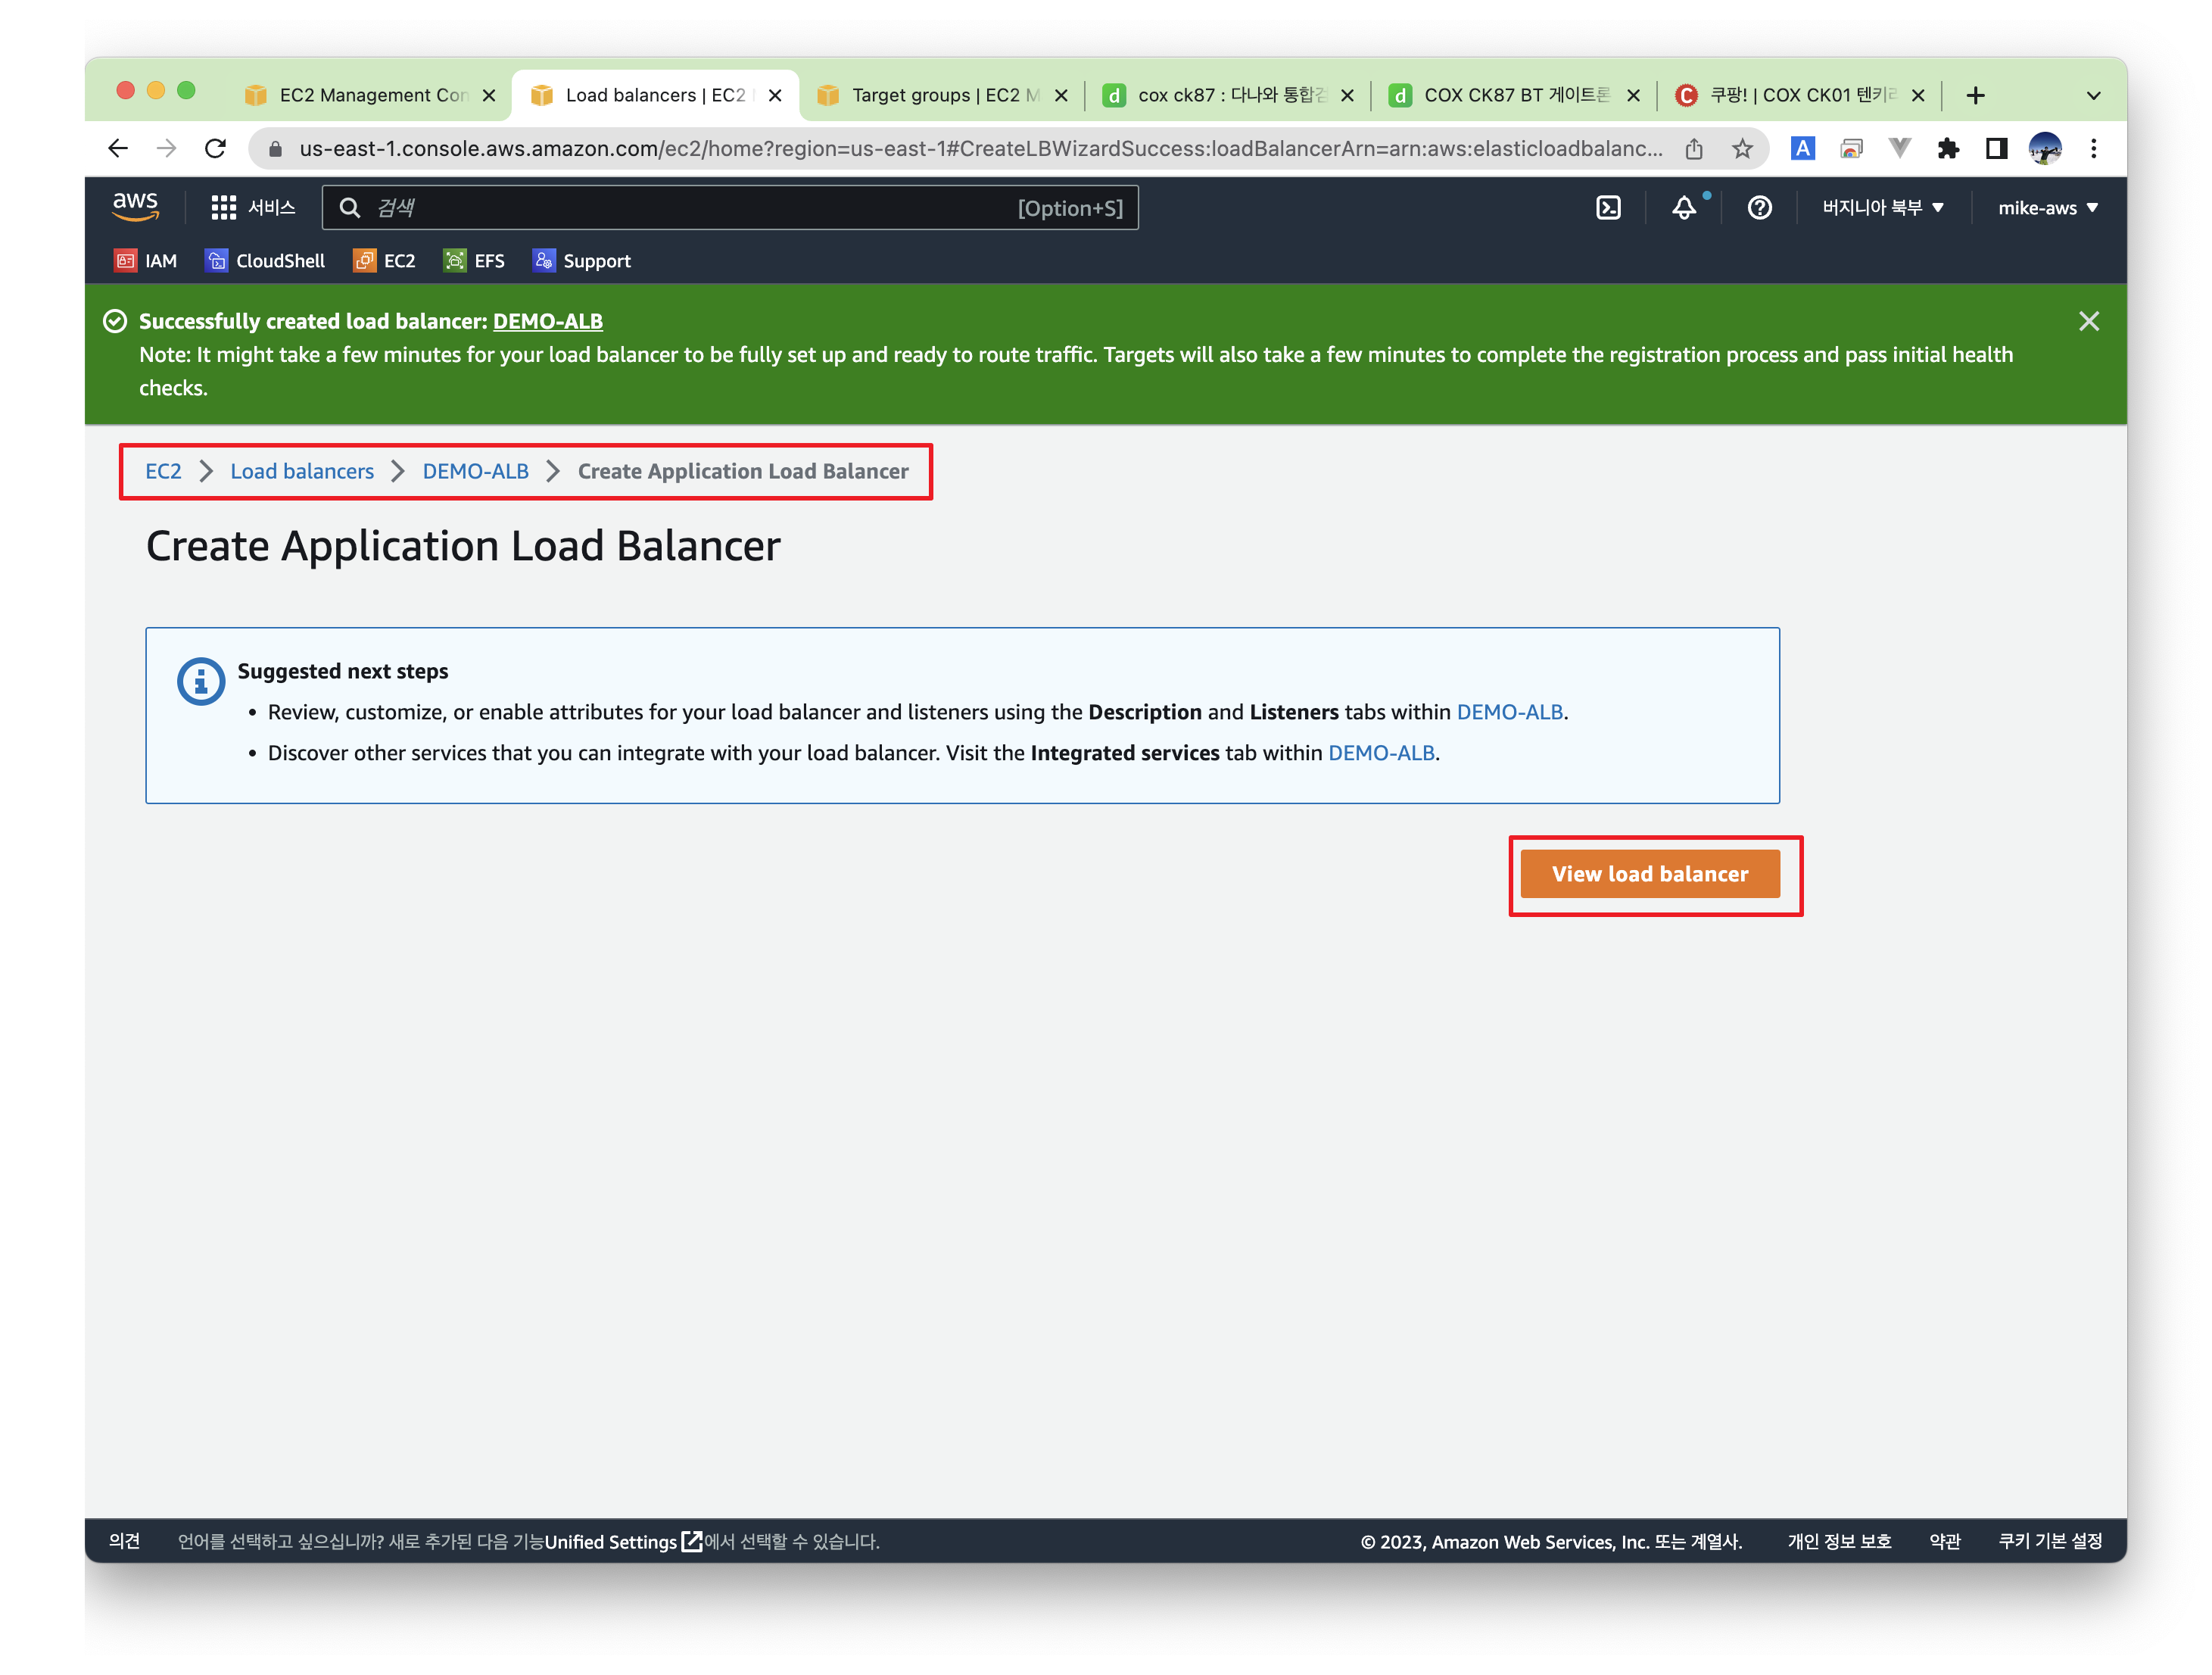Open the services grid menu icon
This screenshot has width=2212, height=1675.
click(x=223, y=208)
